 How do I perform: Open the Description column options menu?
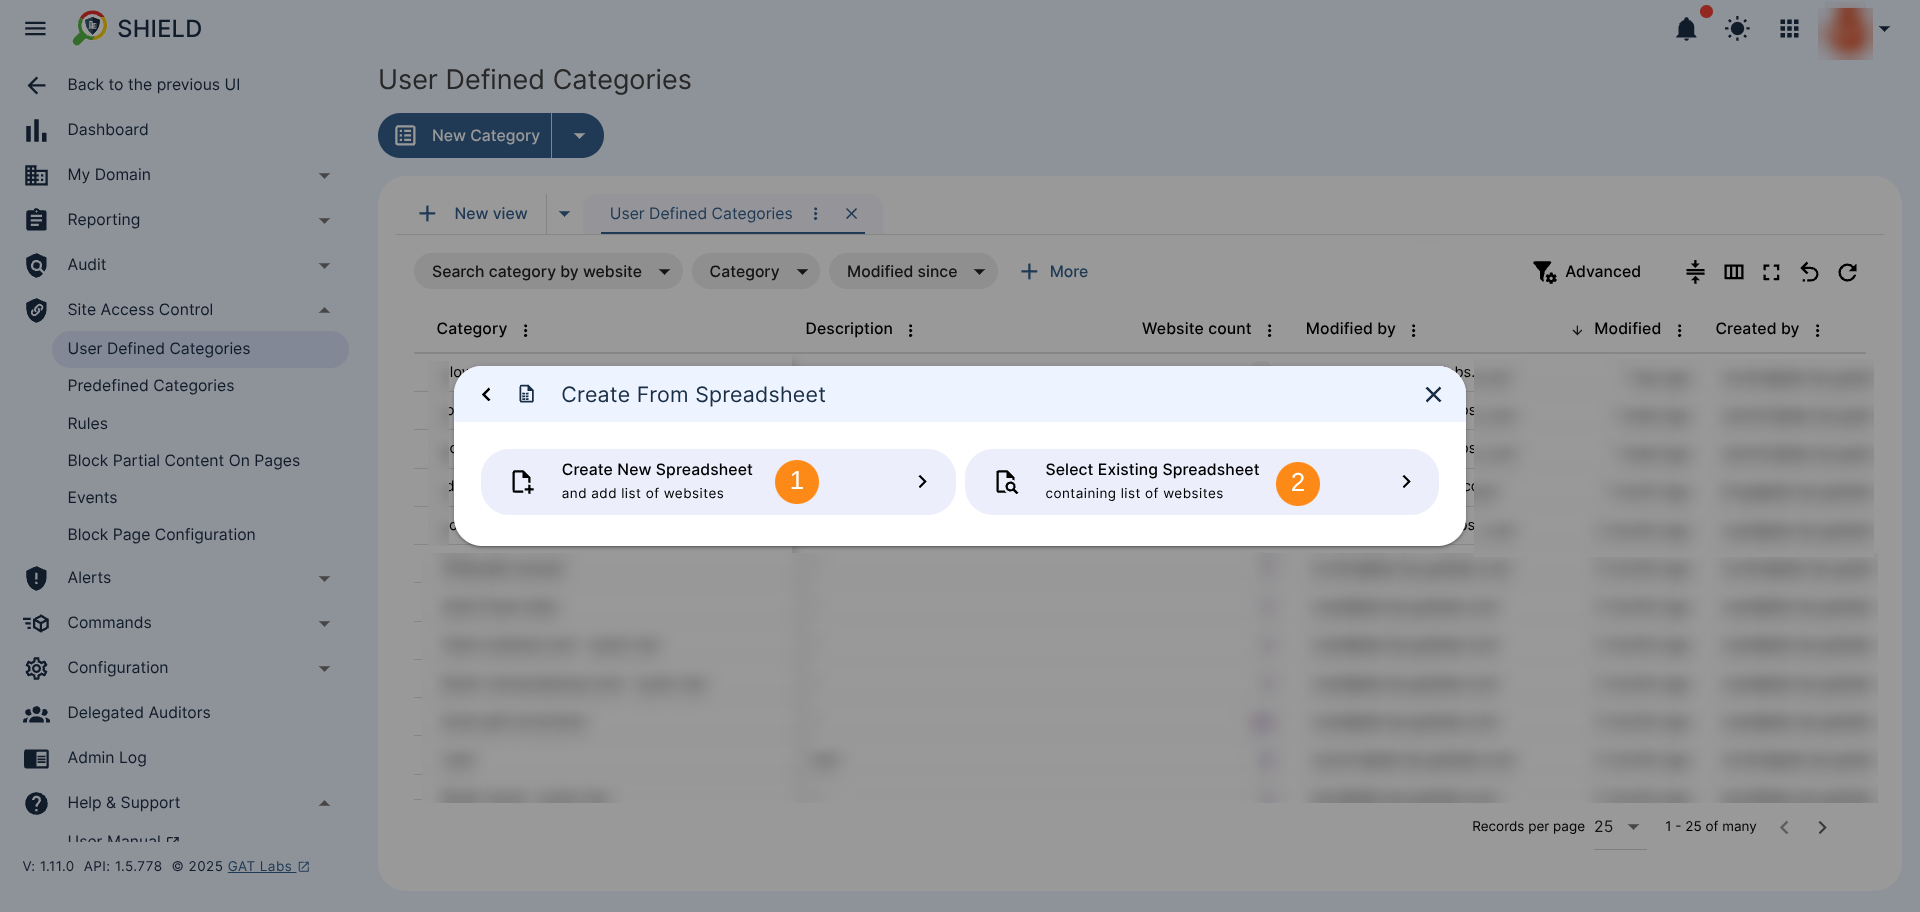click(911, 330)
